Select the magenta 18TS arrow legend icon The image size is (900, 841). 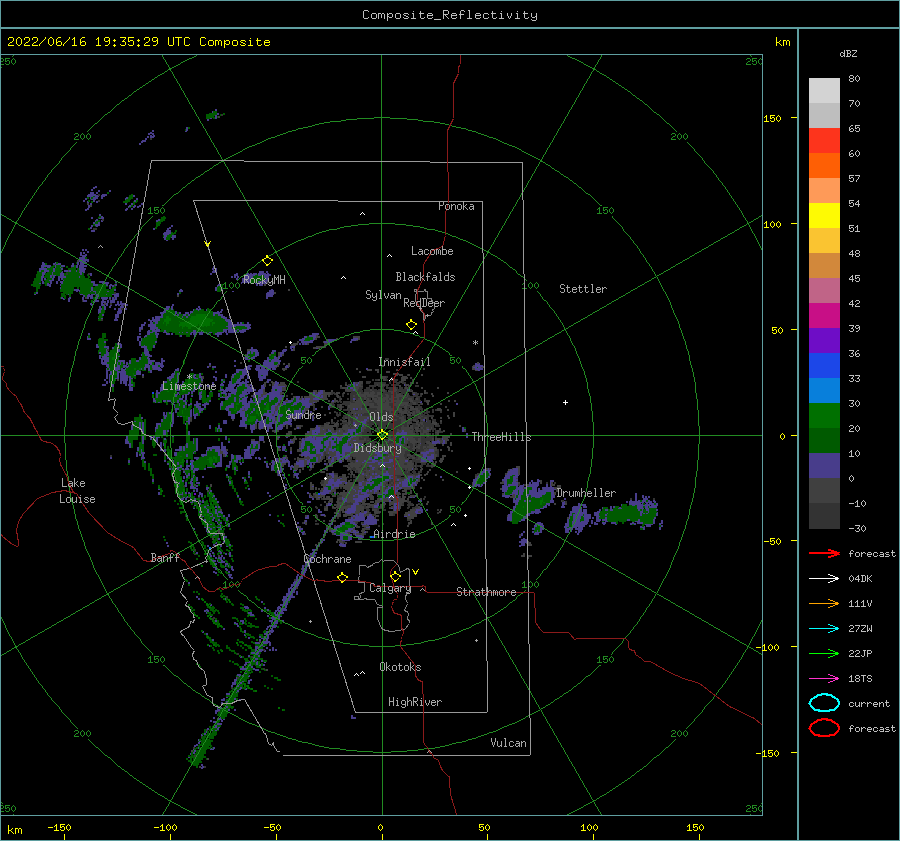(824, 679)
